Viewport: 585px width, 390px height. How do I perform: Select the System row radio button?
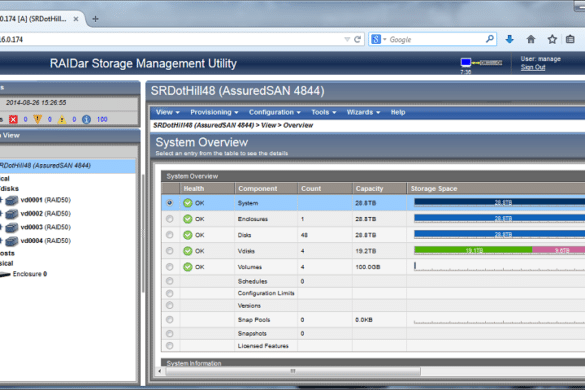170,203
